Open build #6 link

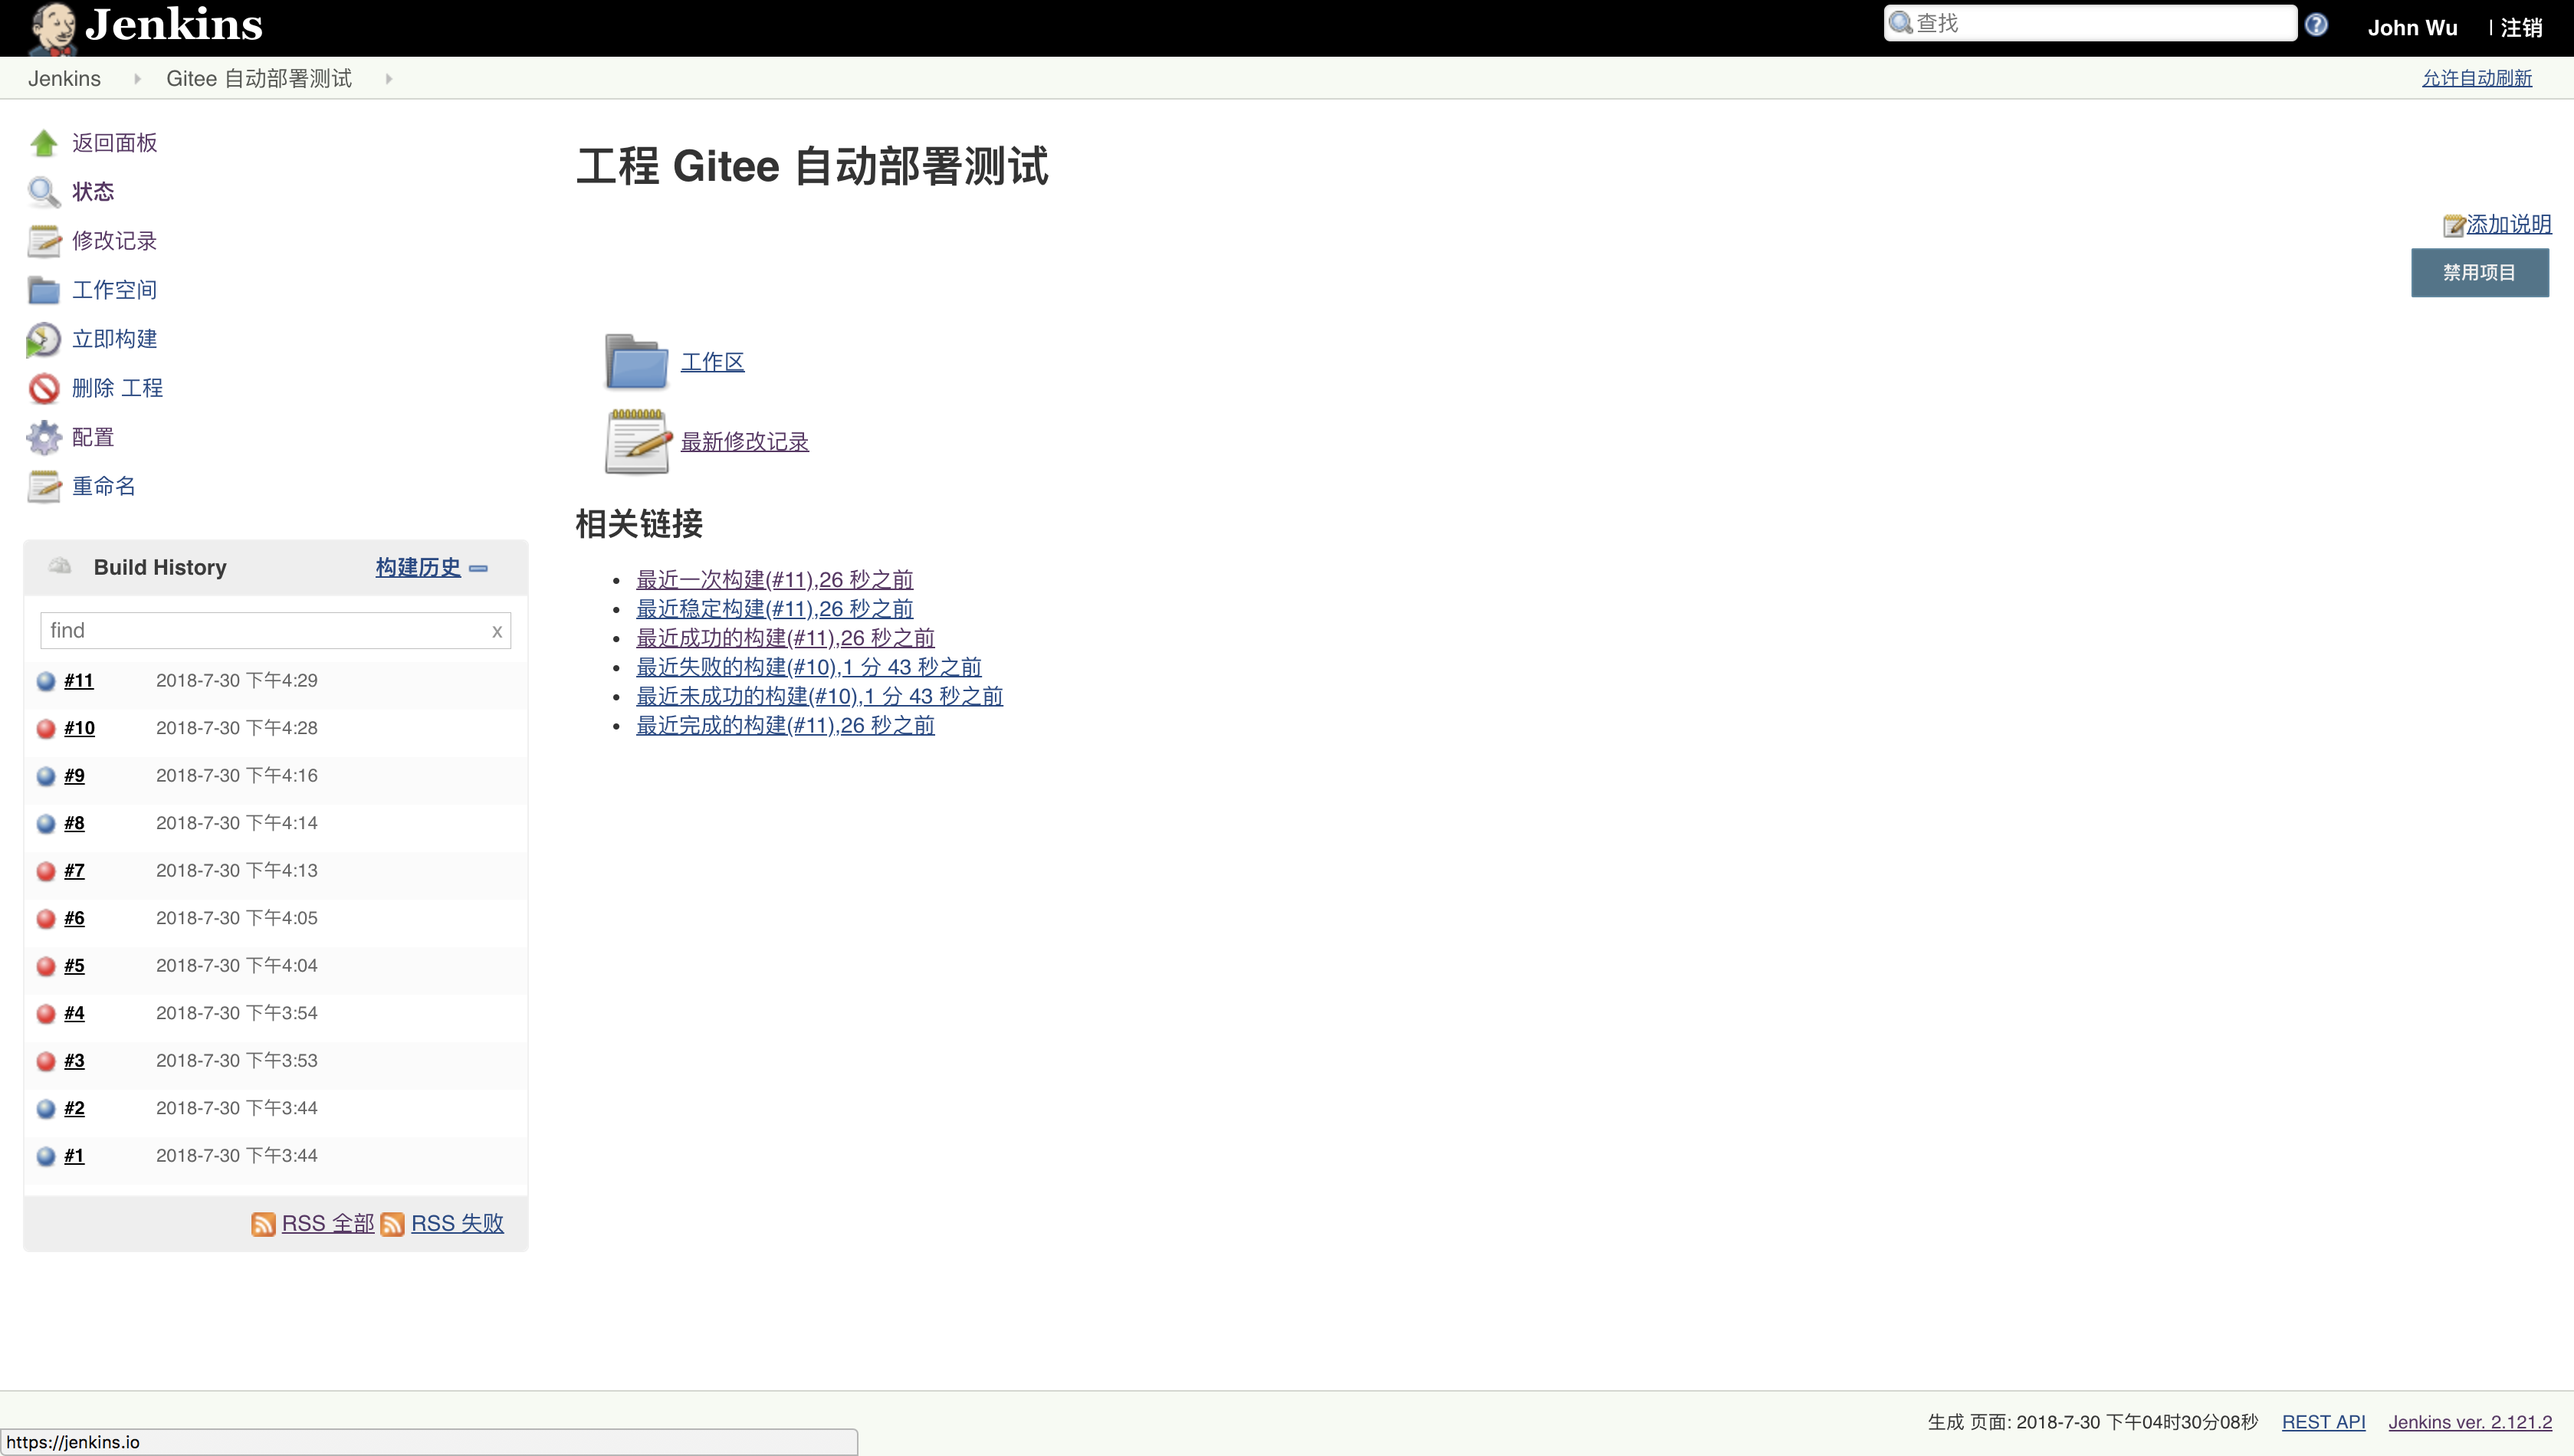(x=74, y=918)
